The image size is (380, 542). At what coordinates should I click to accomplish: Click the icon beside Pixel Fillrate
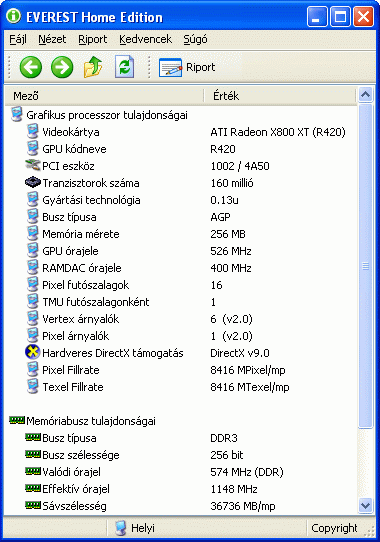coord(33,370)
